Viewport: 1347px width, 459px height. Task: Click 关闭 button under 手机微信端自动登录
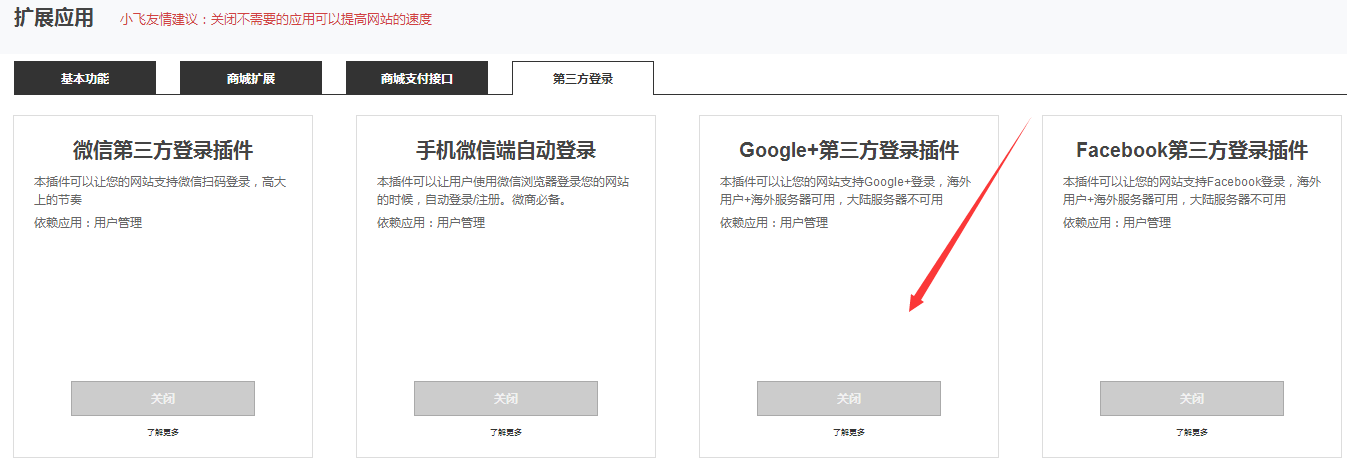pos(506,398)
